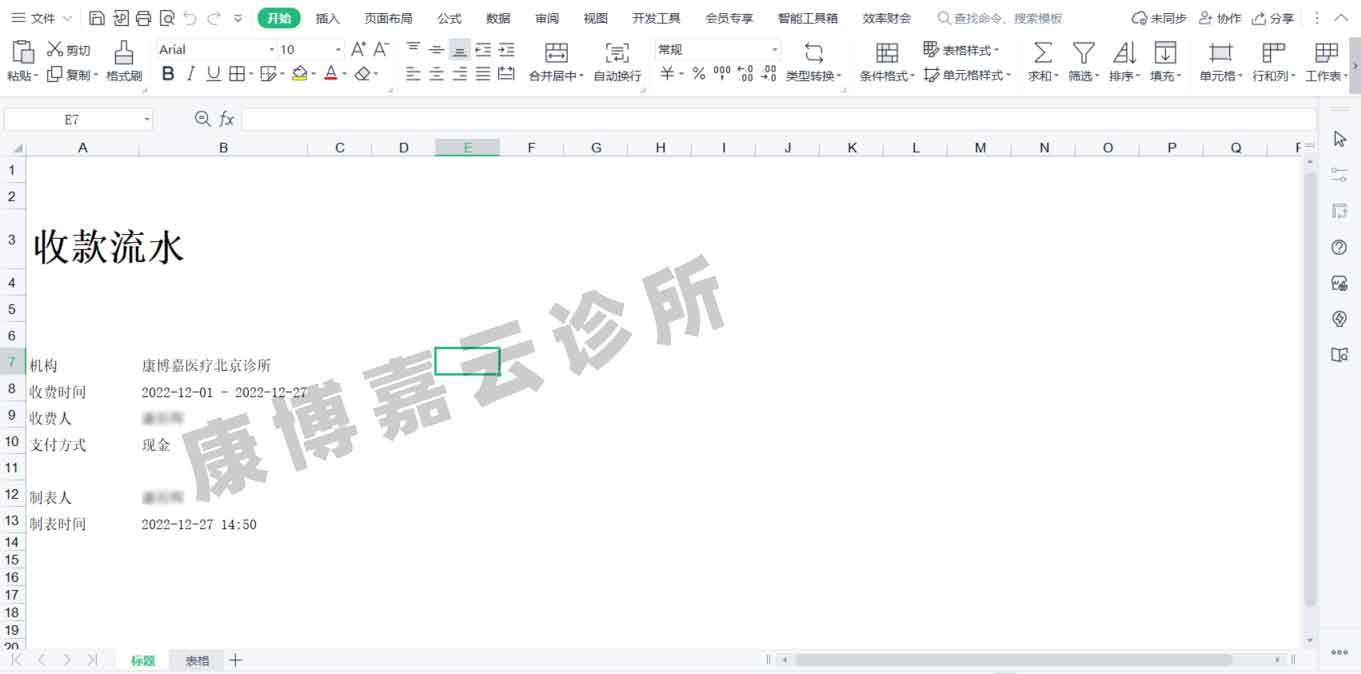Click the print icon in quick access toolbar
The image size is (1361, 674).
point(143,18)
